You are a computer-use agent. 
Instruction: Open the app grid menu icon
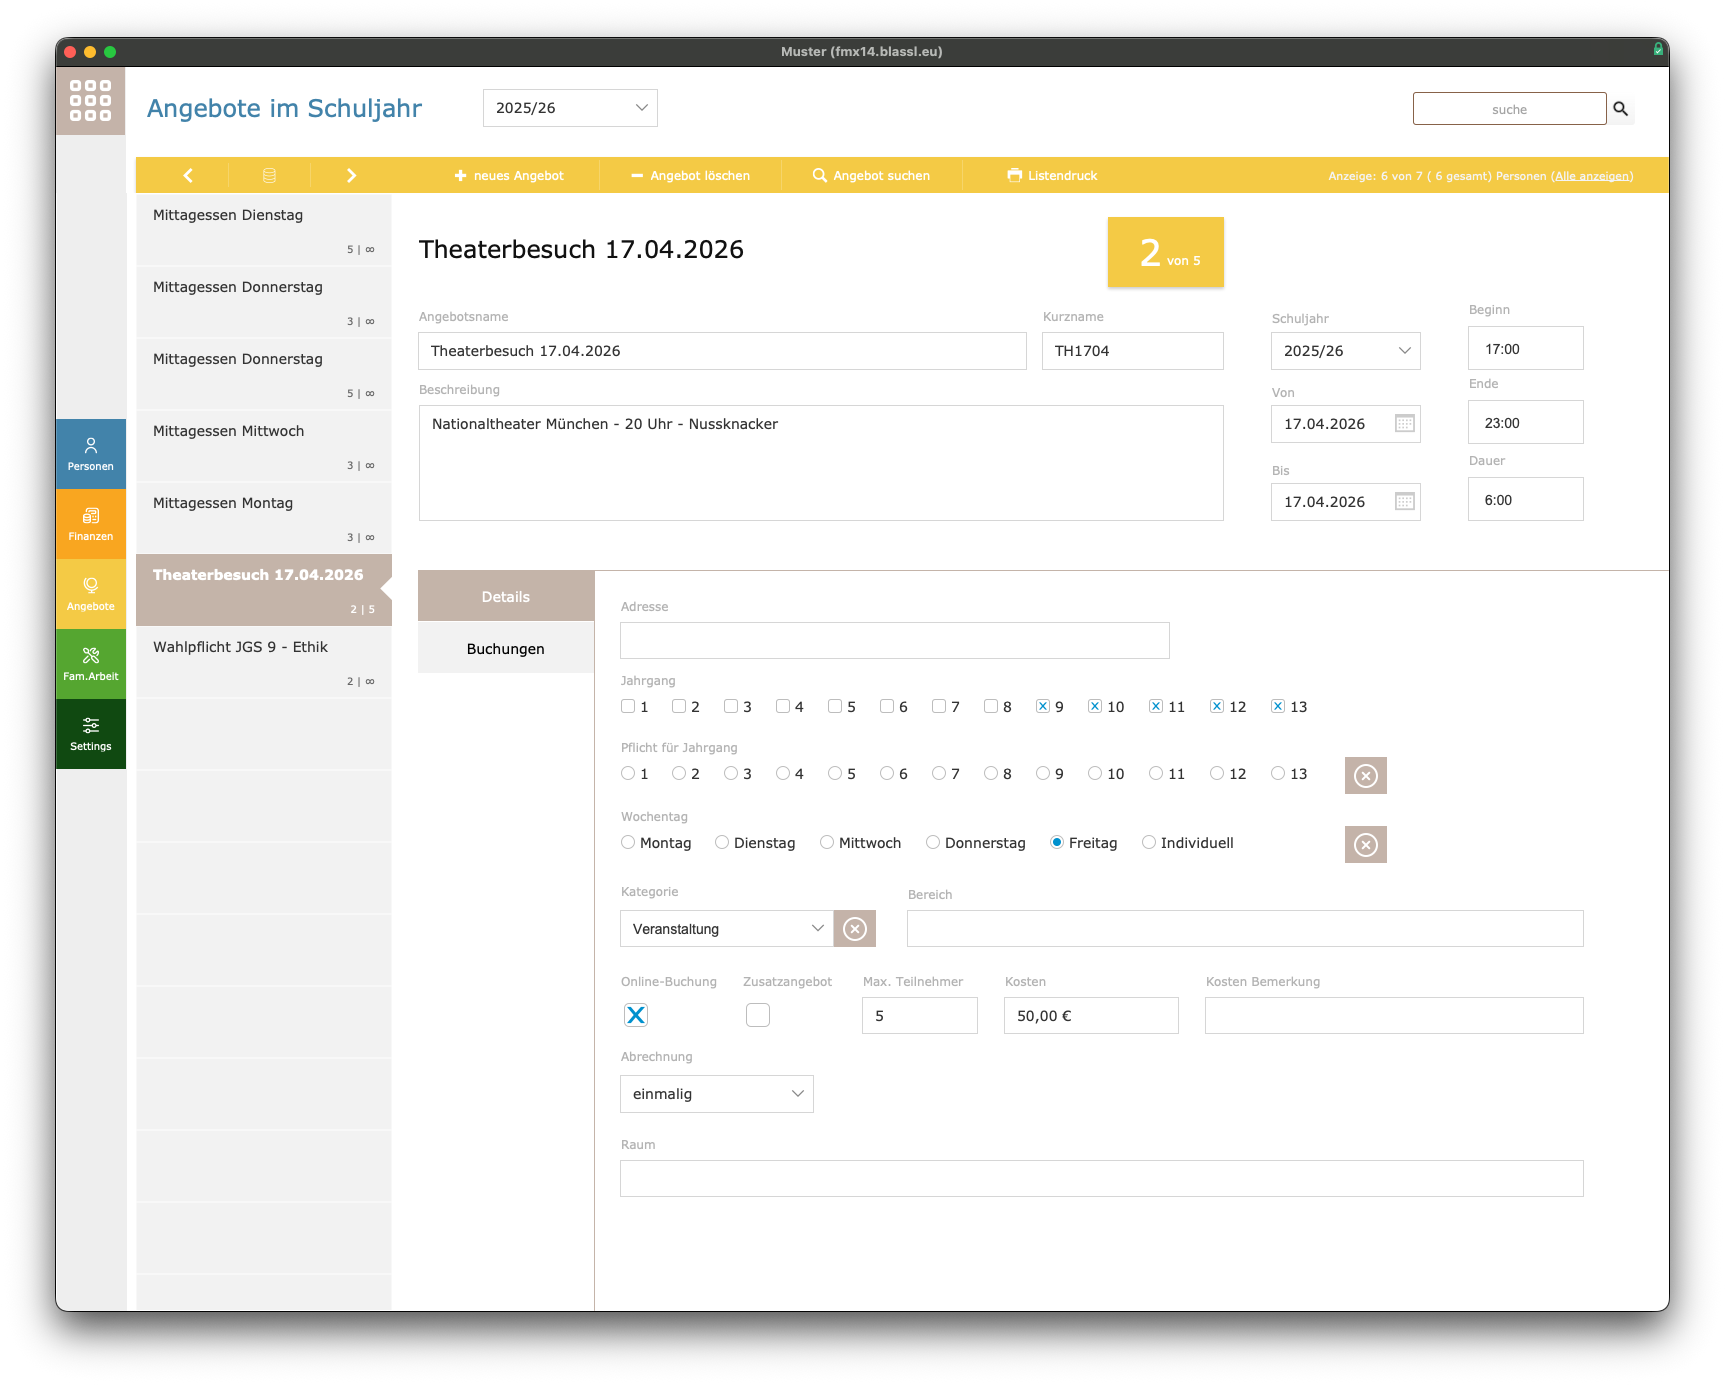pos(90,101)
